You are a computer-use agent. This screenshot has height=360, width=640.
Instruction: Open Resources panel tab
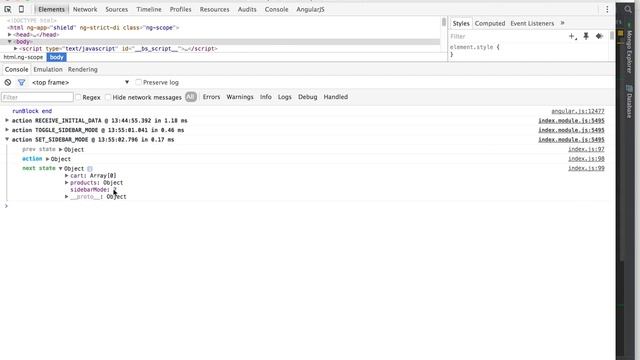pyautogui.click(x=214, y=9)
